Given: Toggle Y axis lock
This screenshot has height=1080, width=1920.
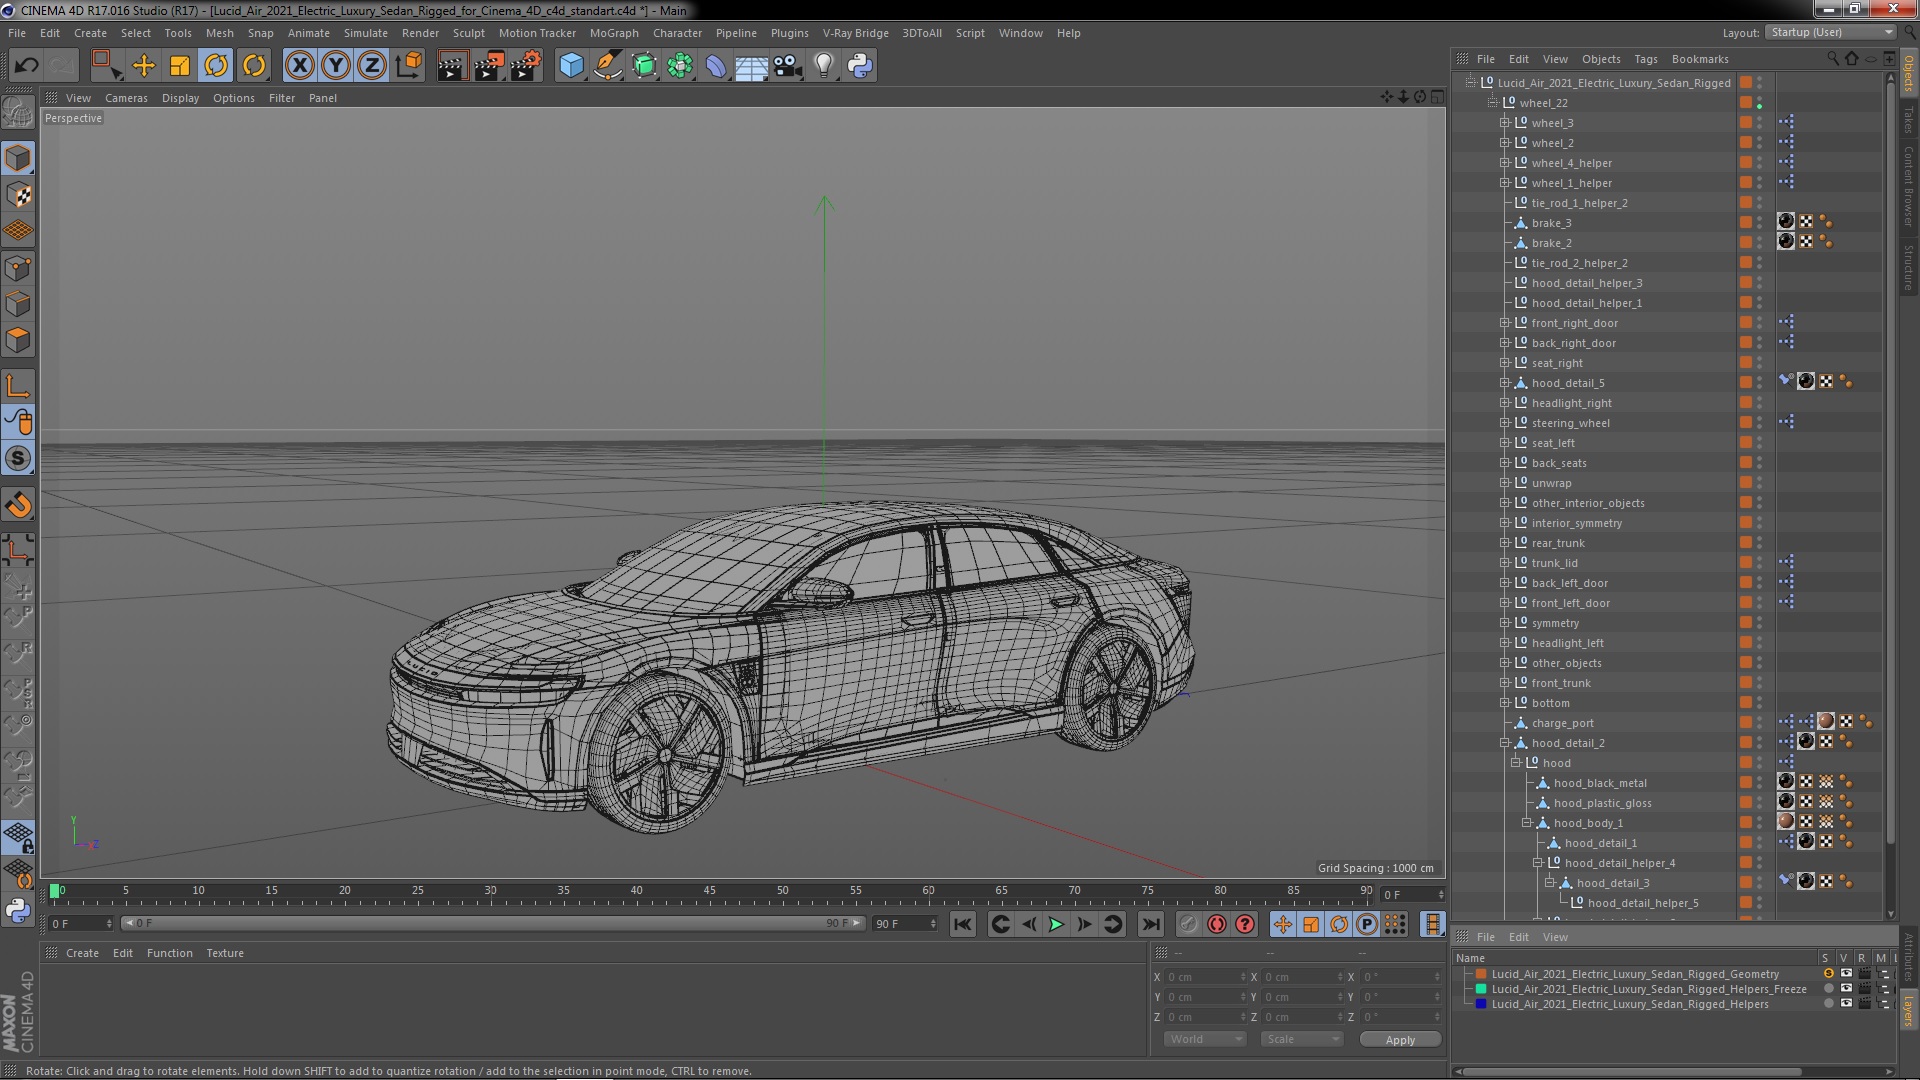Looking at the screenshot, I should pos(336,66).
